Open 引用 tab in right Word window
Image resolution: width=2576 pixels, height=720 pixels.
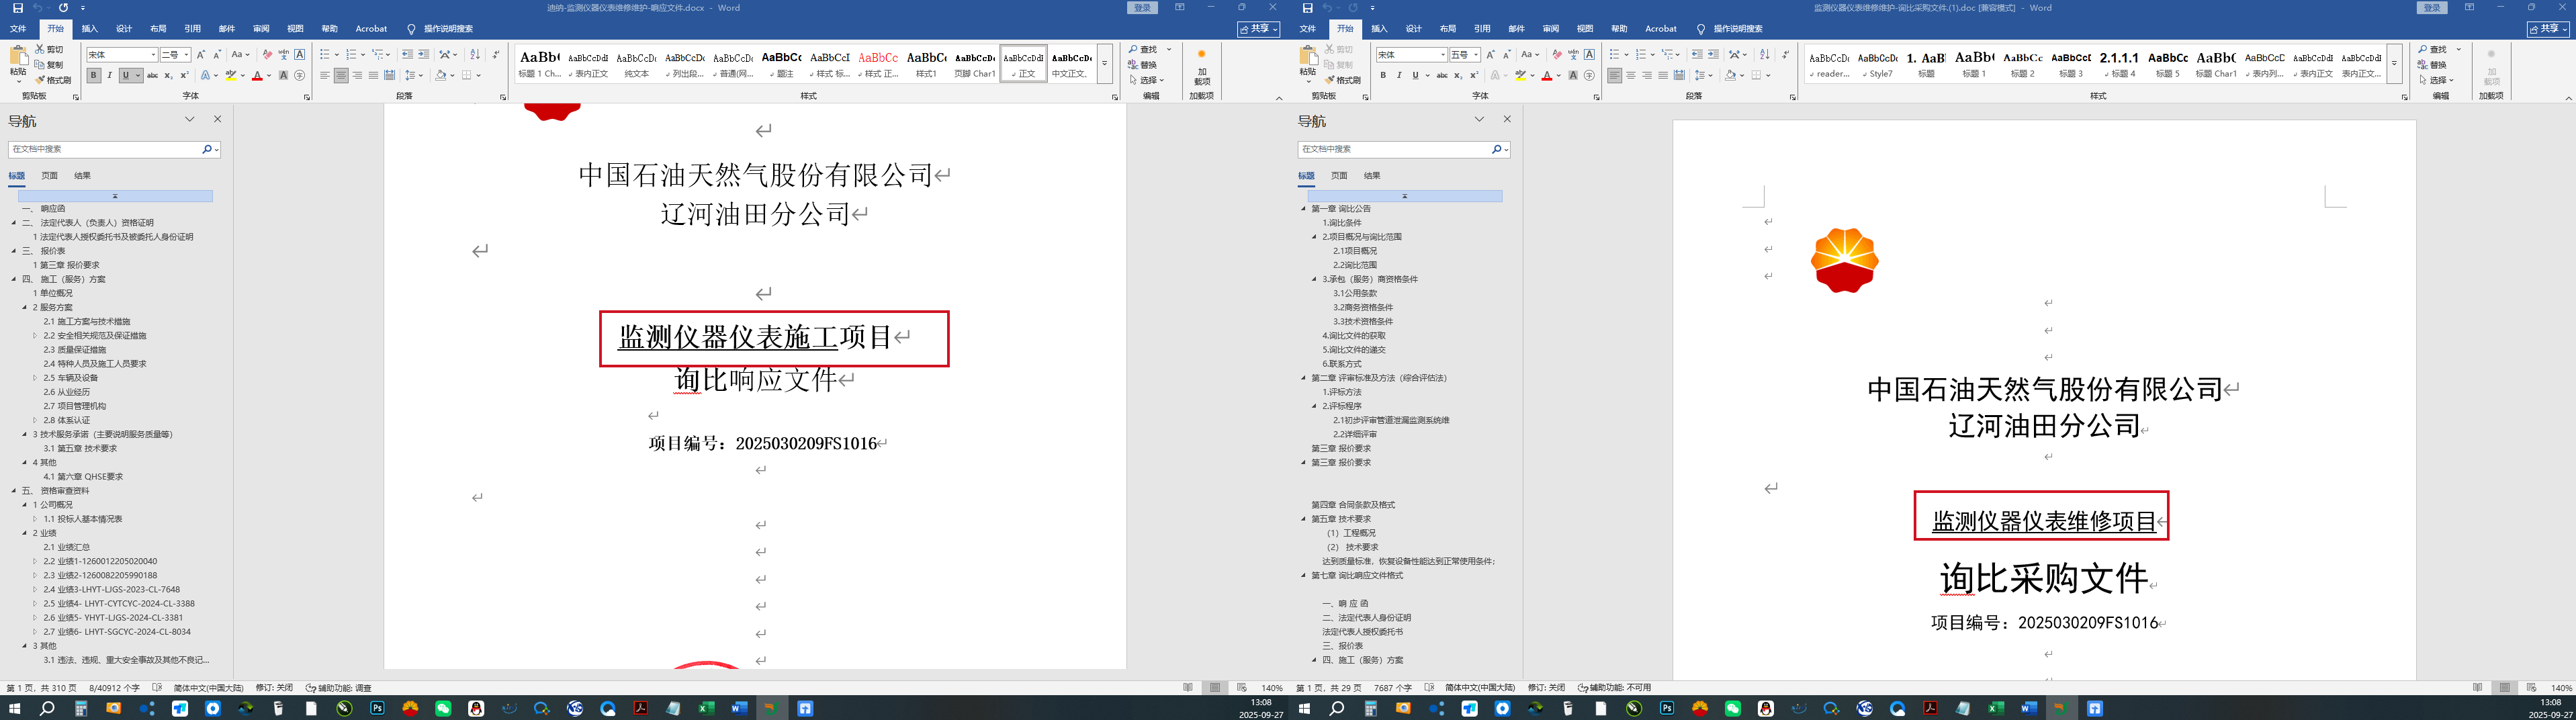click(1482, 29)
